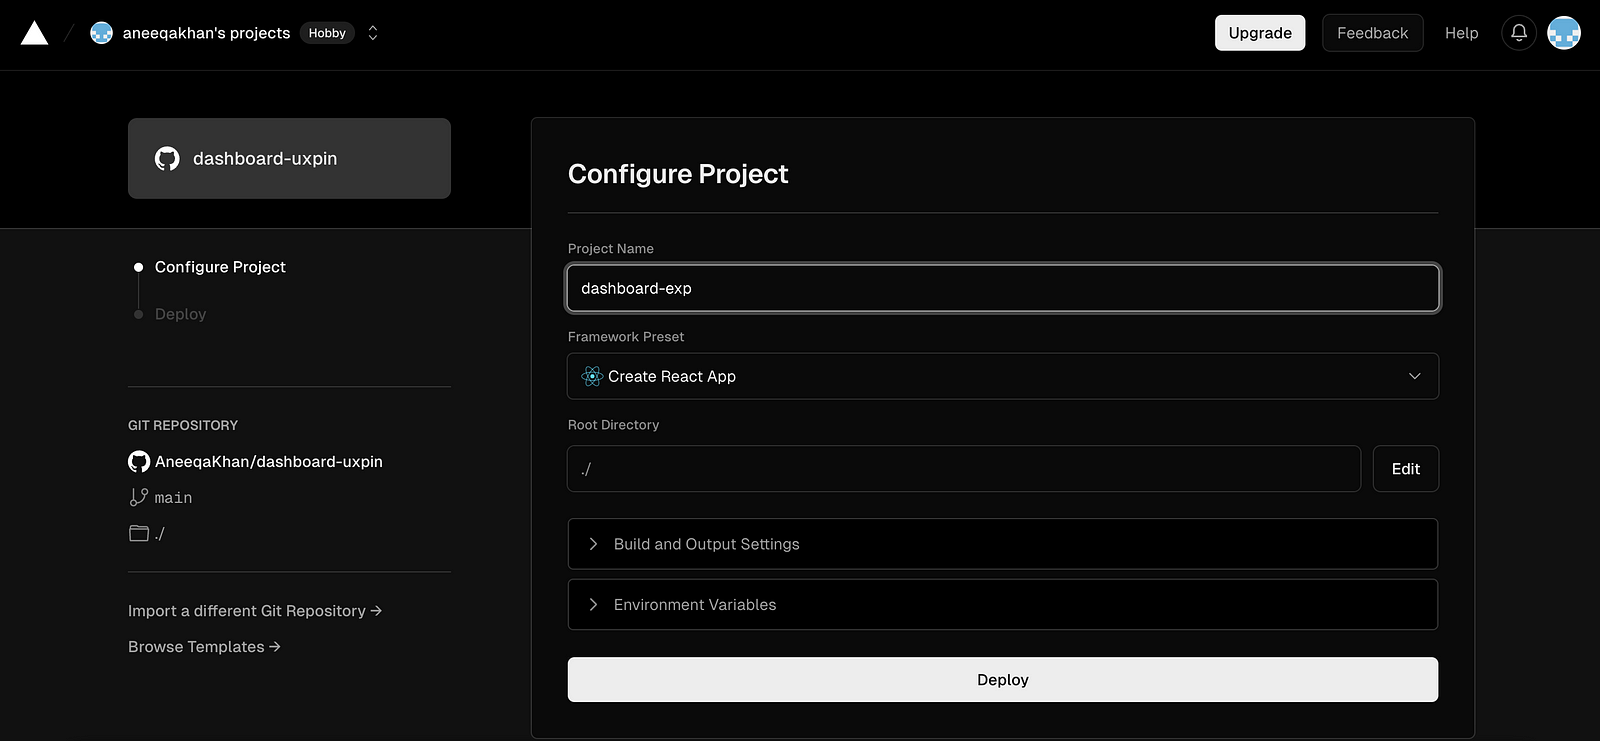Click the GitHub icon in dashboard-uxpin card
This screenshot has width=1600, height=741.
[x=167, y=159]
